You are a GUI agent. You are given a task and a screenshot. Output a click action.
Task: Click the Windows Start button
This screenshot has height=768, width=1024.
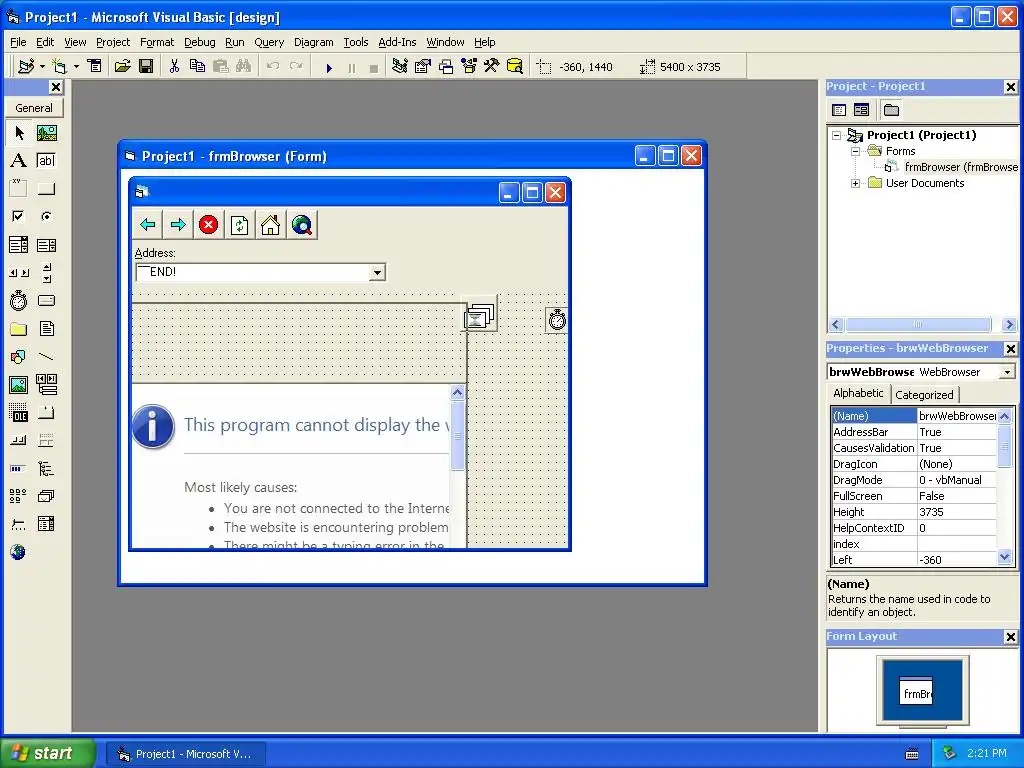pos(46,754)
